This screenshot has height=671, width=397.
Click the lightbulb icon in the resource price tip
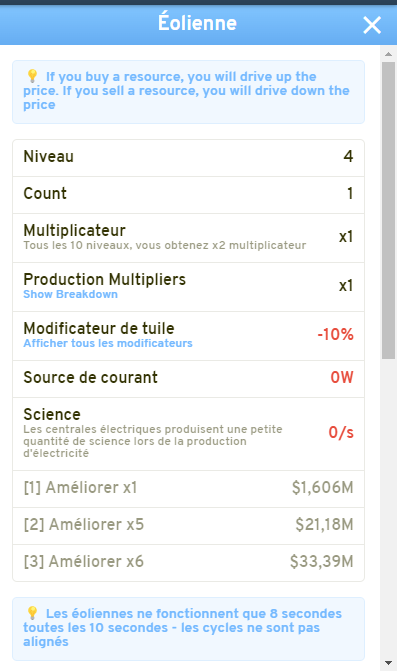[x=33, y=76]
